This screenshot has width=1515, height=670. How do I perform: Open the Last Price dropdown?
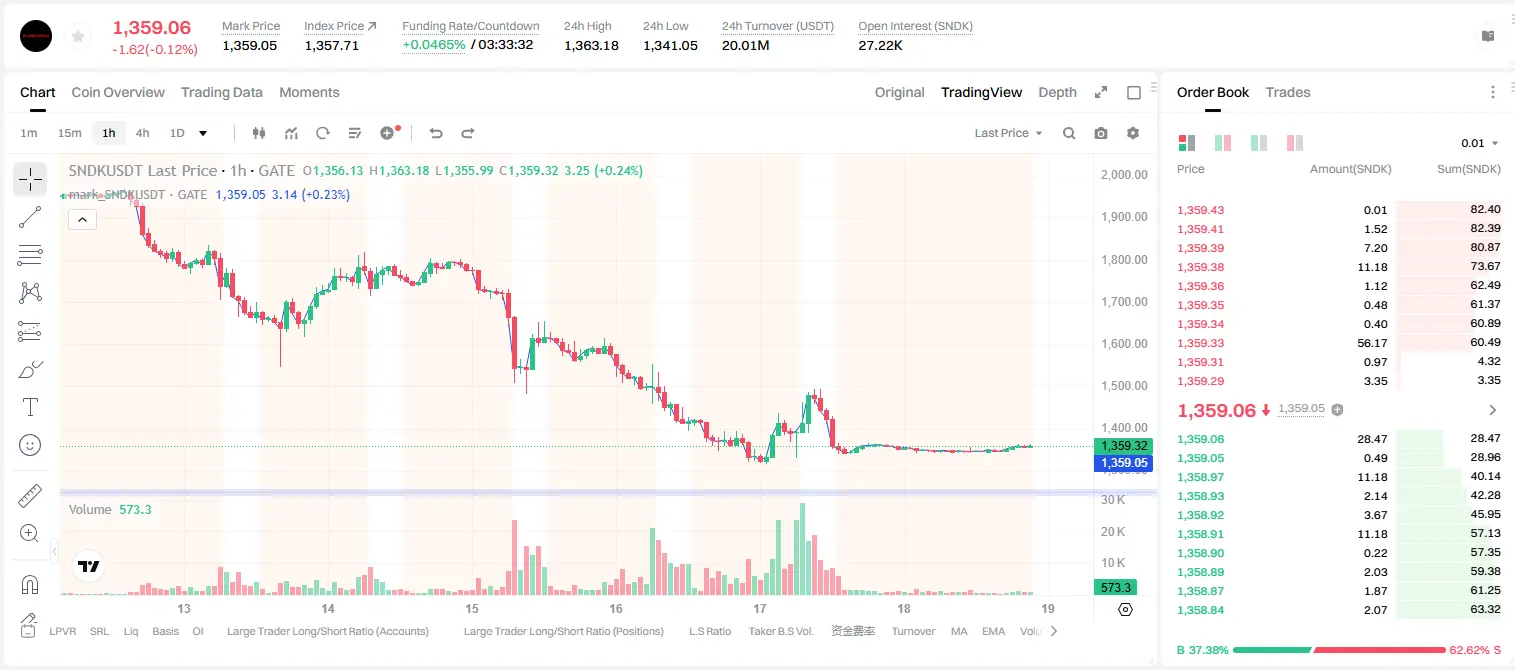(x=1008, y=133)
